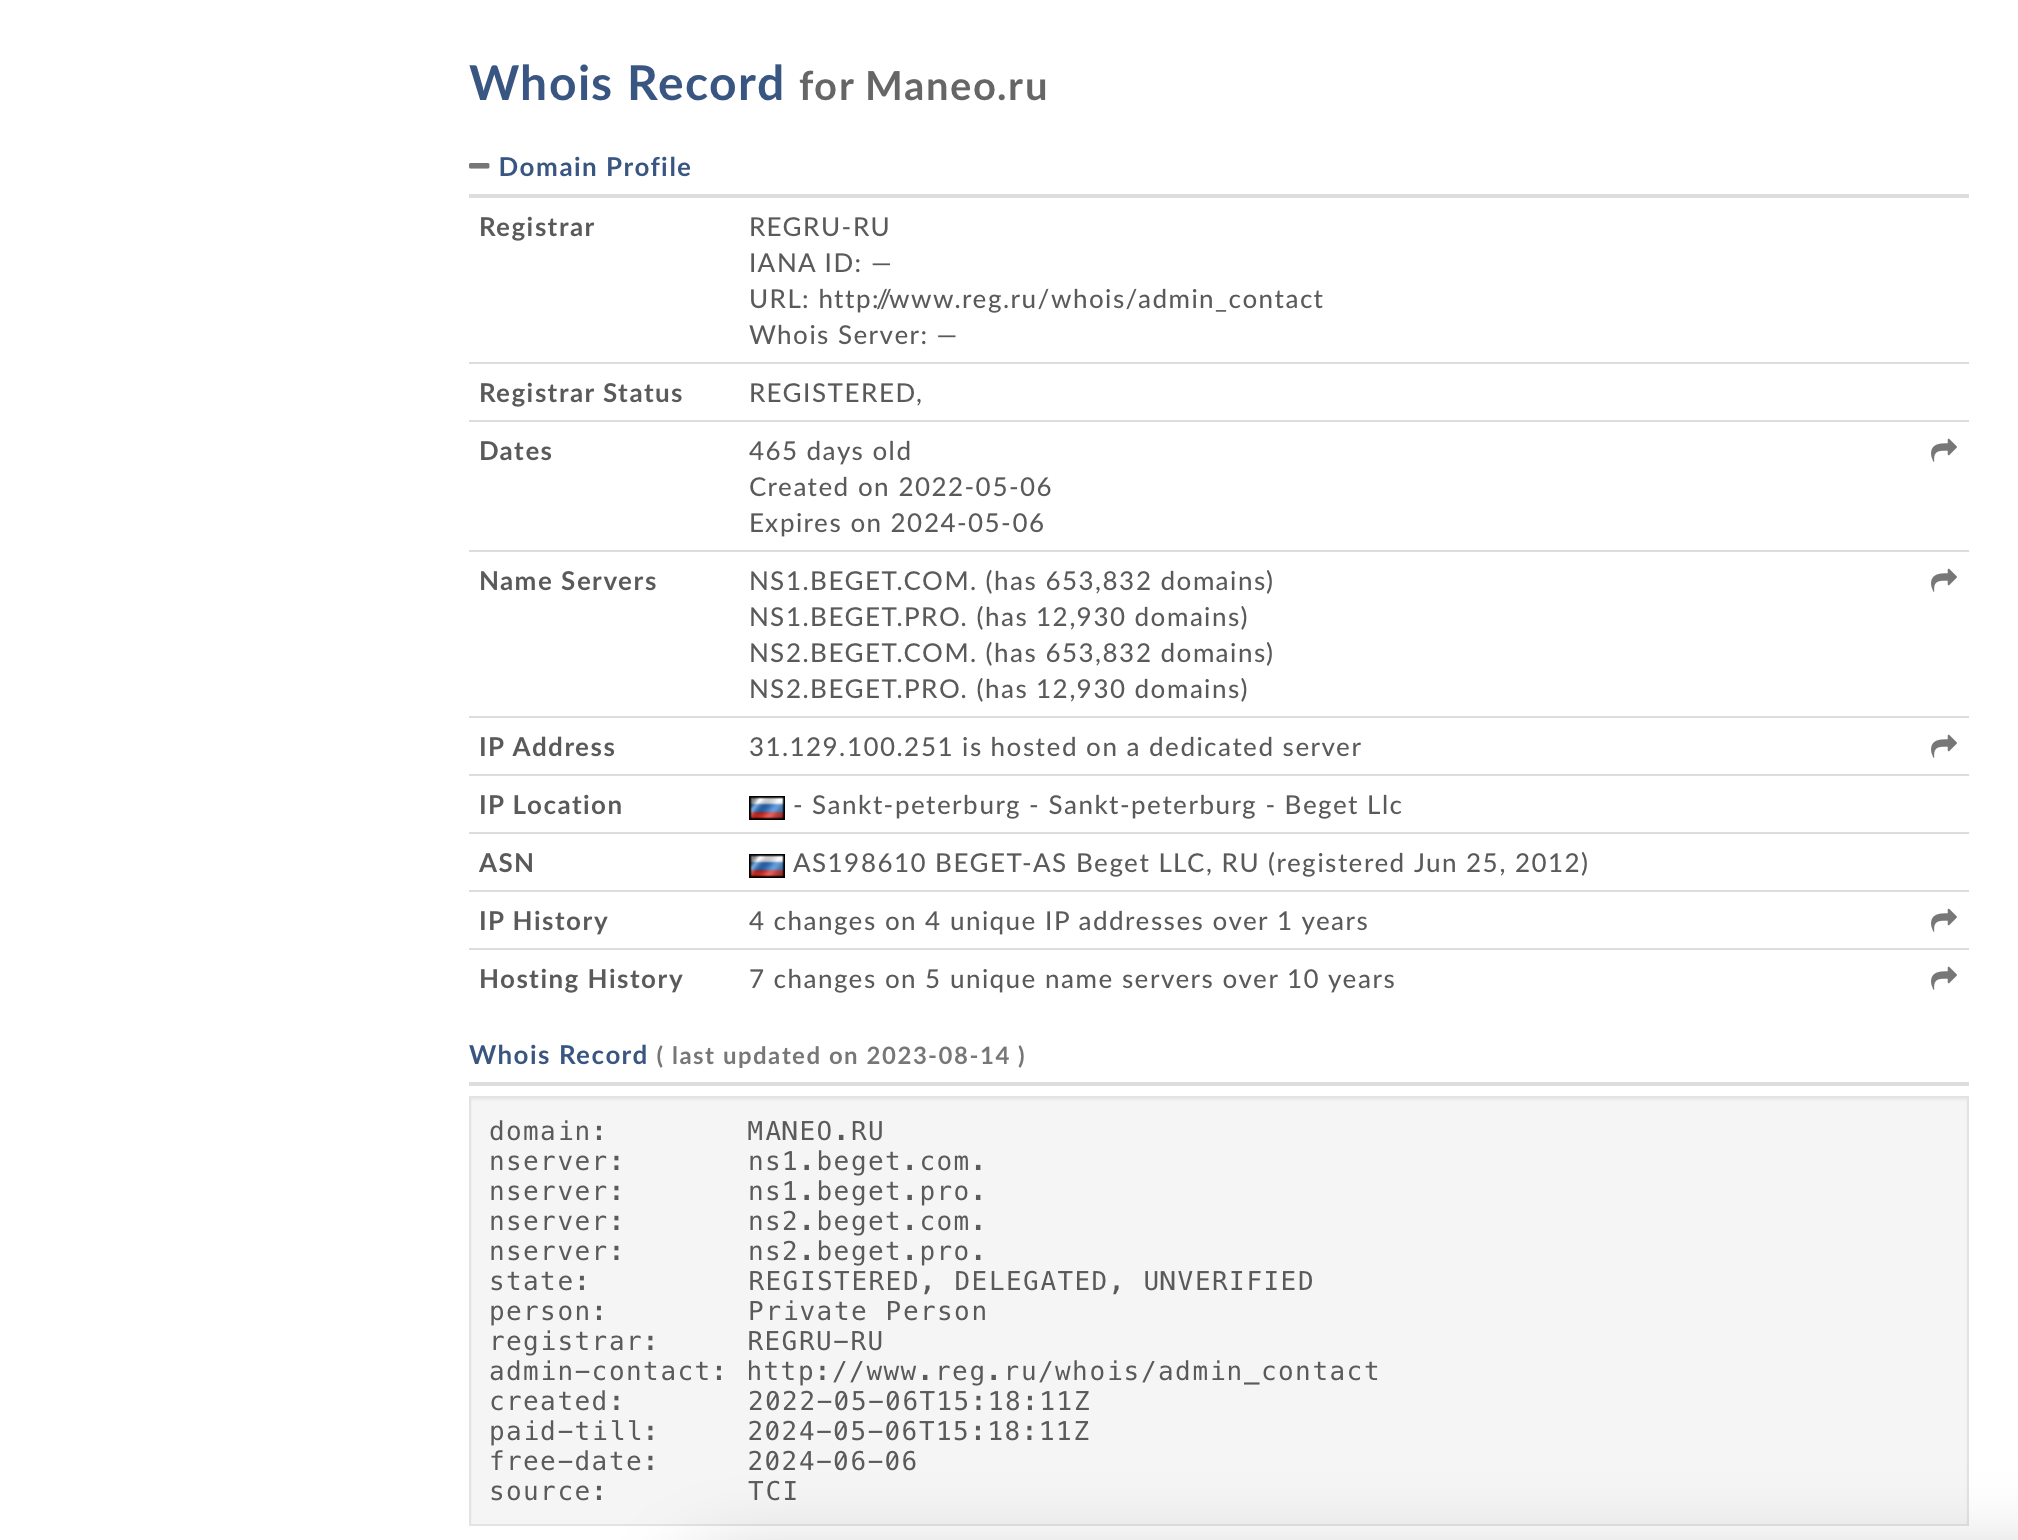Click the IANA ID line
Screen dimensions: 2018x1540
coord(820,263)
